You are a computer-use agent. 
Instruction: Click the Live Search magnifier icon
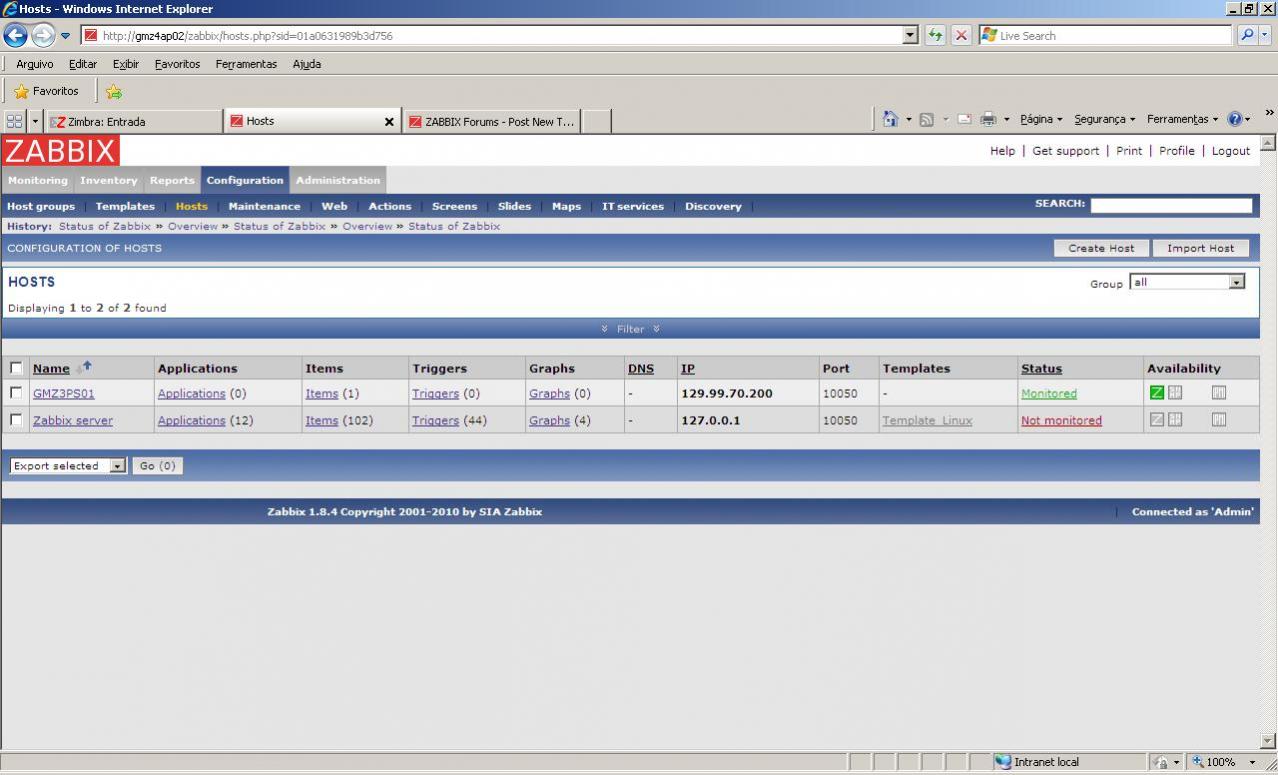pyautogui.click(x=1247, y=35)
